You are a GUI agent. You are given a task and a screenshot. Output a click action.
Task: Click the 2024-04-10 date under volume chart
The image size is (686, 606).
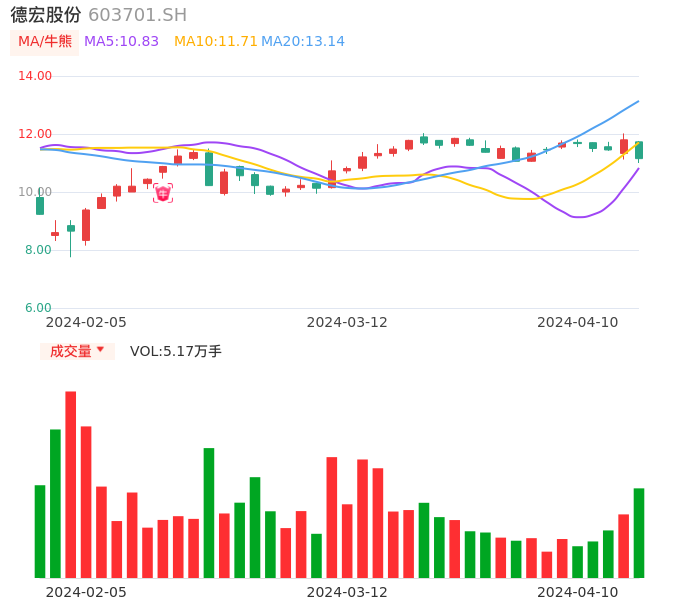(x=578, y=592)
